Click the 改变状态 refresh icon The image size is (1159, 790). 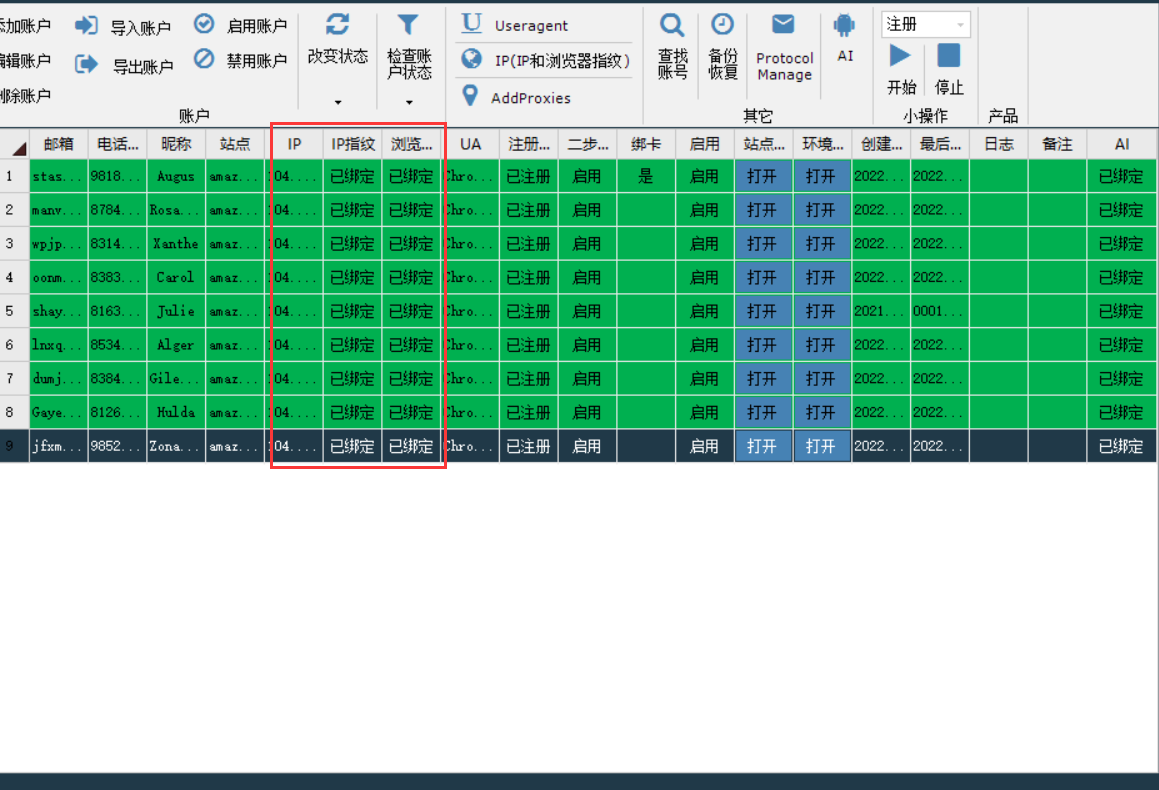pos(338,24)
